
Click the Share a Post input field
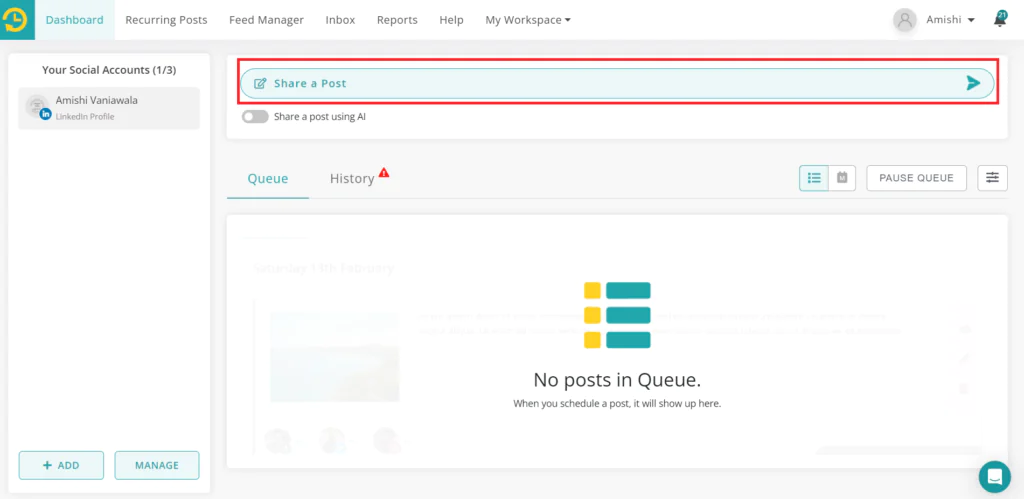(617, 84)
